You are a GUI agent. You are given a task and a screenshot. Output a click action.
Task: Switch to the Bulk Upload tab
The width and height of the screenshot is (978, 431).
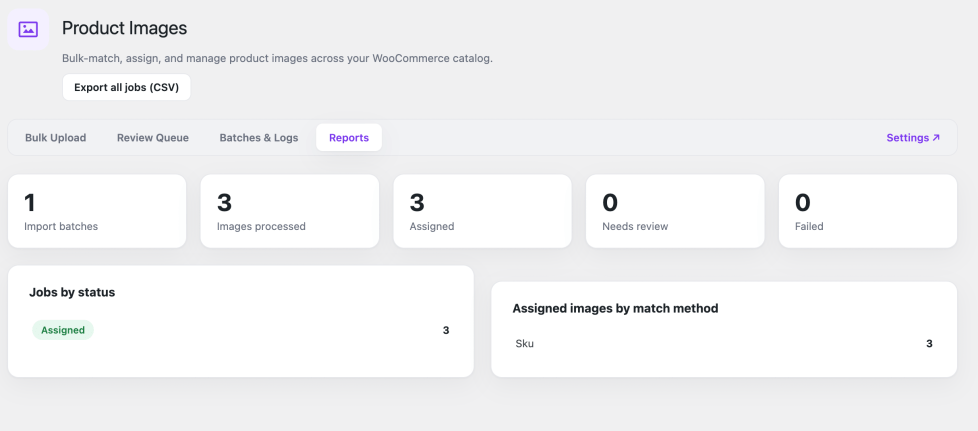click(56, 138)
